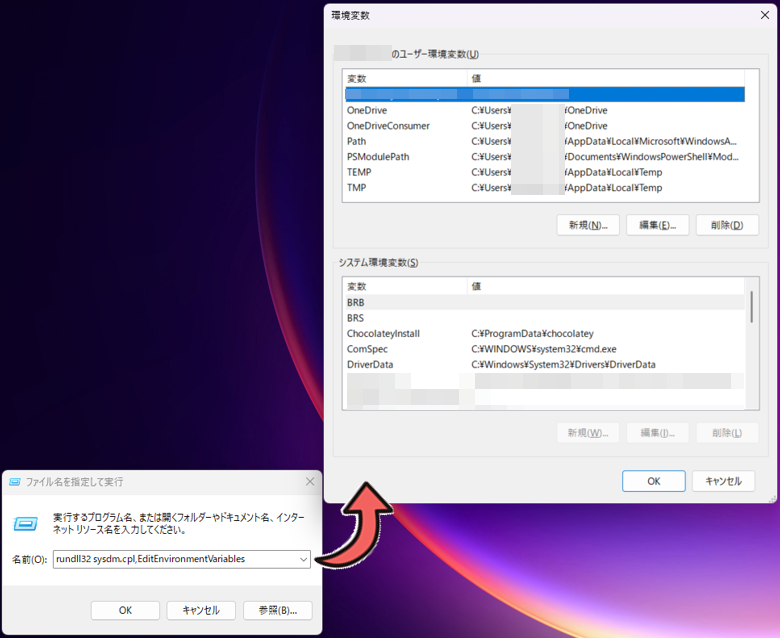The height and width of the screenshot is (638, 780).
Task: Click the system variables list scrollbar thumb
Action: [751, 307]
